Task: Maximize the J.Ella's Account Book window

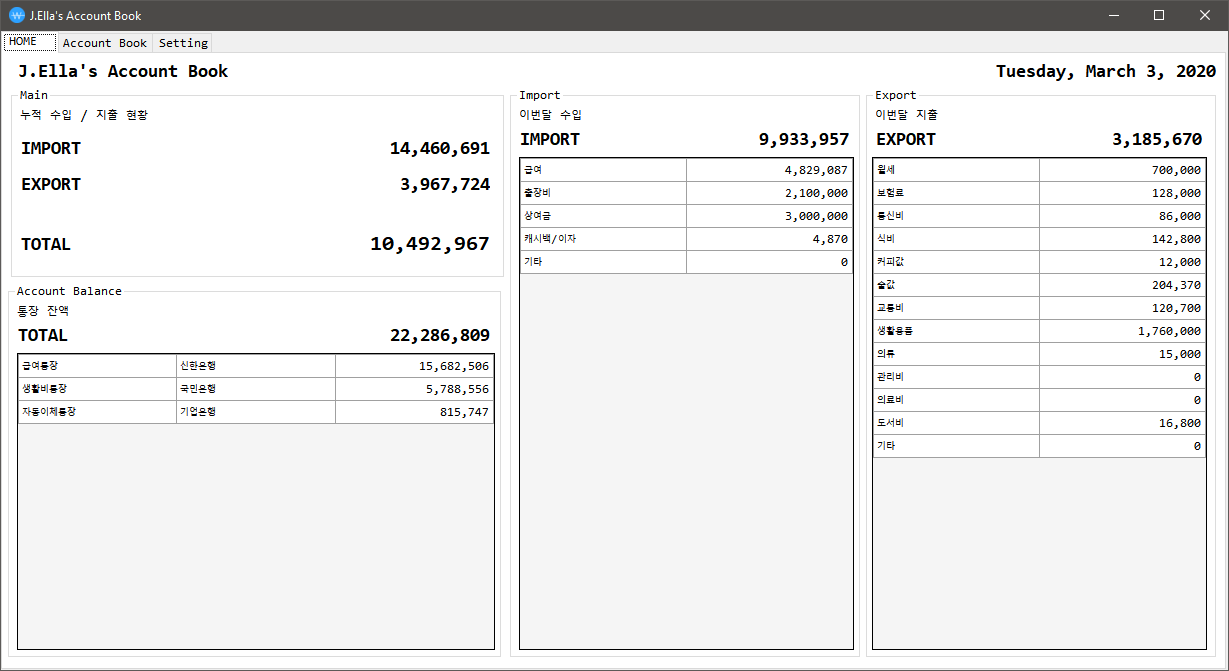Action: coord(1159,15)
